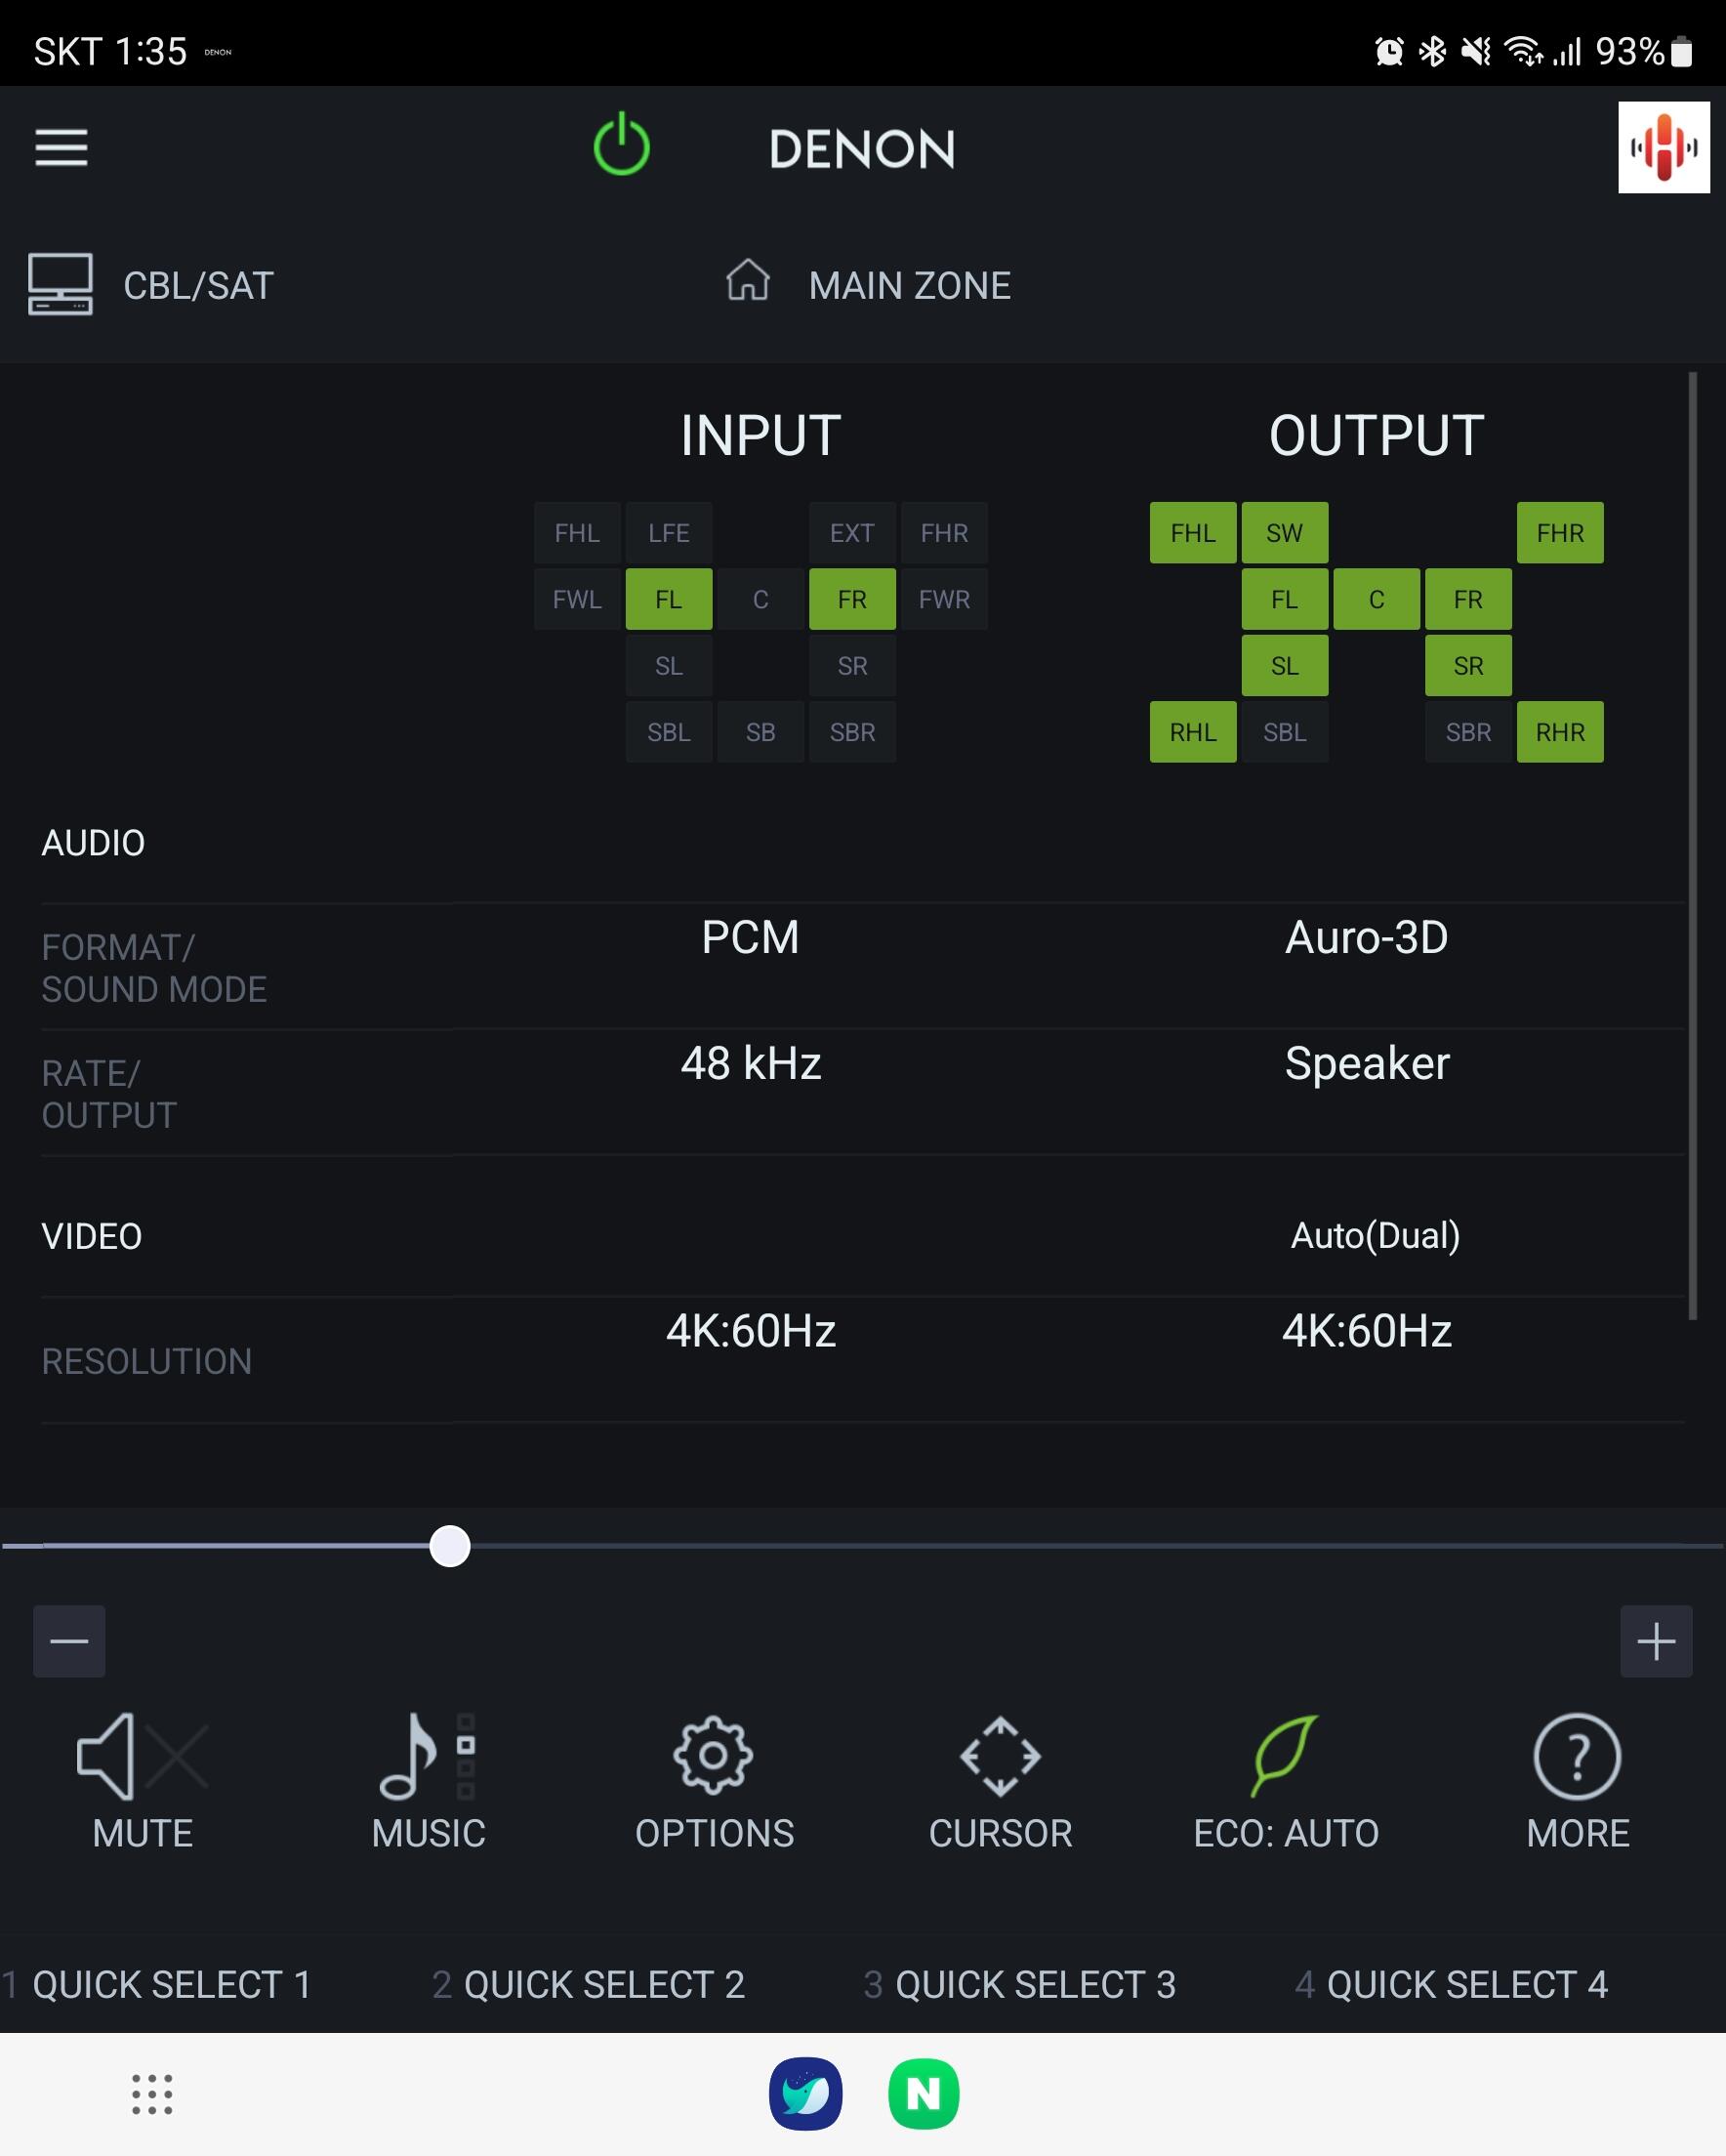Tap the INPUT FL channel indicator

tap(668, 599)
